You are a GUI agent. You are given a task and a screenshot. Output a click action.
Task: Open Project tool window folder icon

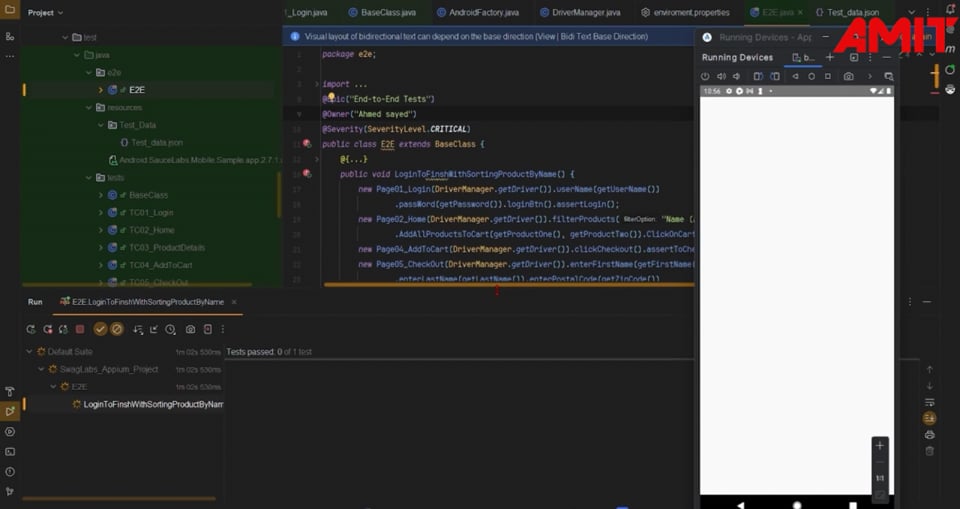(10, 10)
